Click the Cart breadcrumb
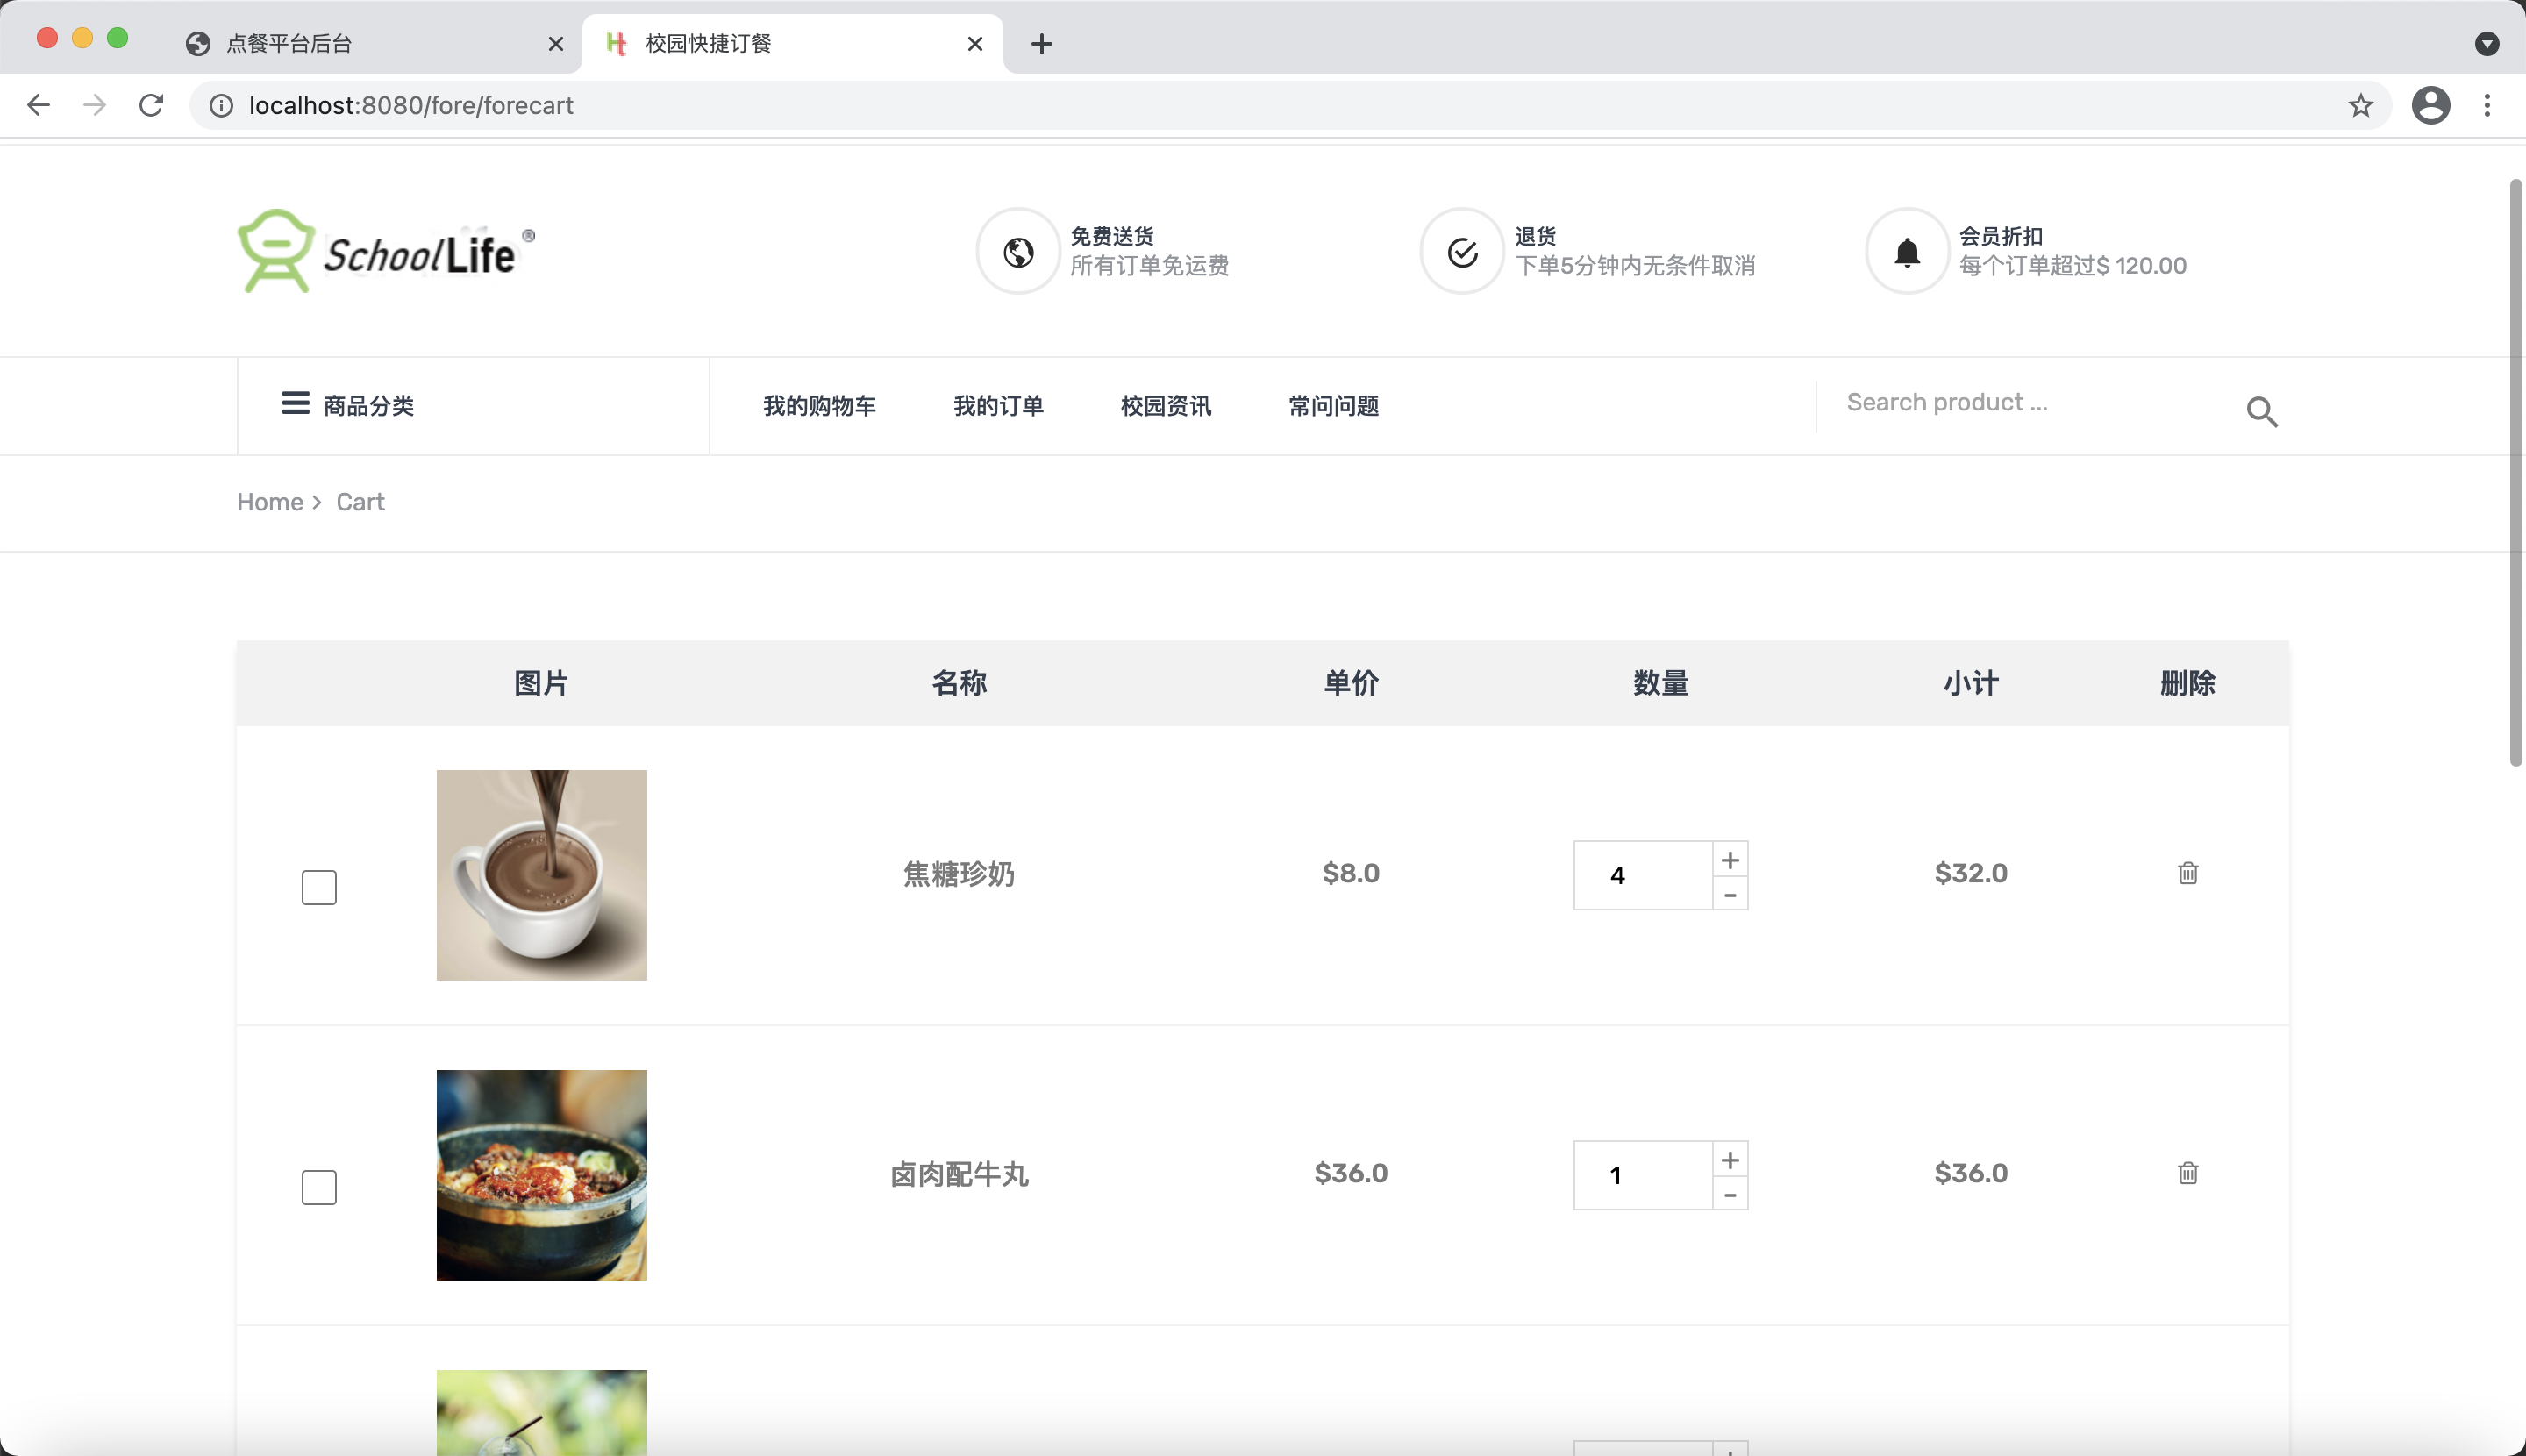This screenshot has width=2526, height=1456. point(360,502)
